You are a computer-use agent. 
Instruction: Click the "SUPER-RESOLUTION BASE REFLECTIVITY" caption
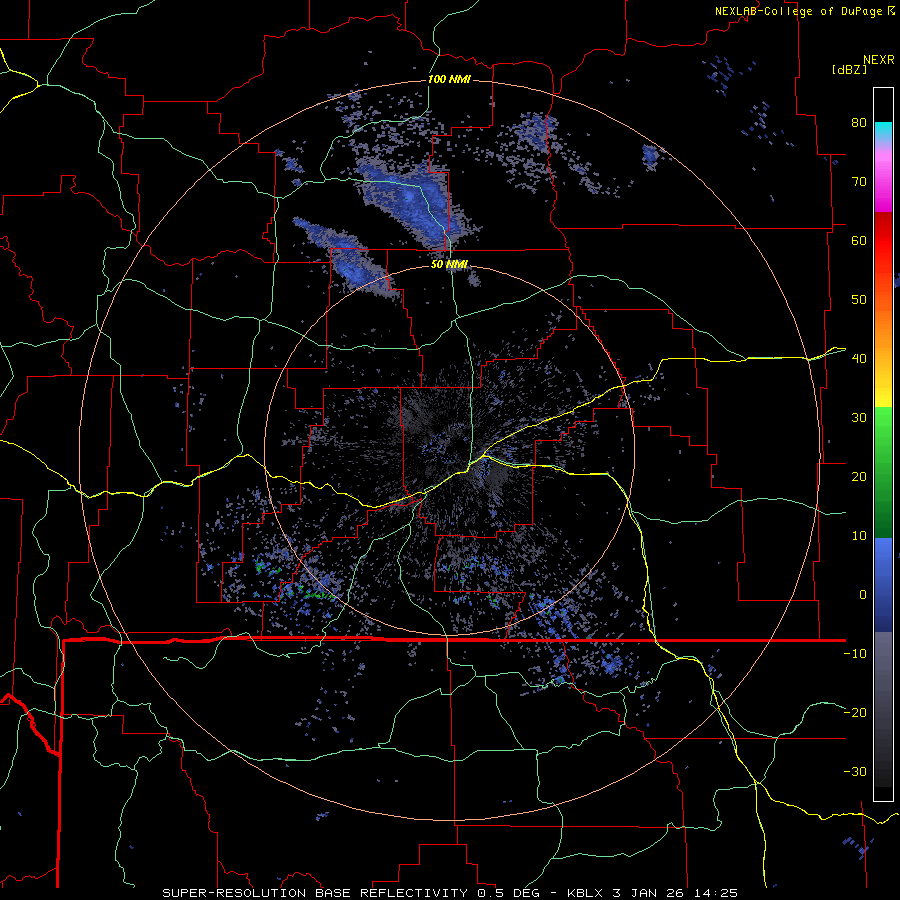315,893
